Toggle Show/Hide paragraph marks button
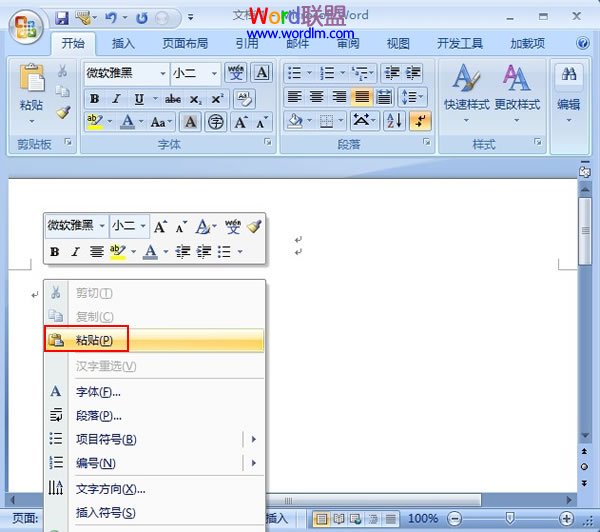This screenshot has width=600, height=532. click(x=420, y=121)
